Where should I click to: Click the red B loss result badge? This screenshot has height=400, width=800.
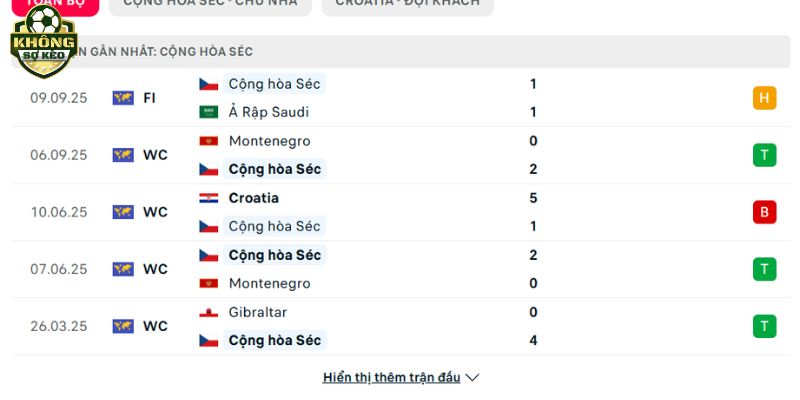click(764, 212)
